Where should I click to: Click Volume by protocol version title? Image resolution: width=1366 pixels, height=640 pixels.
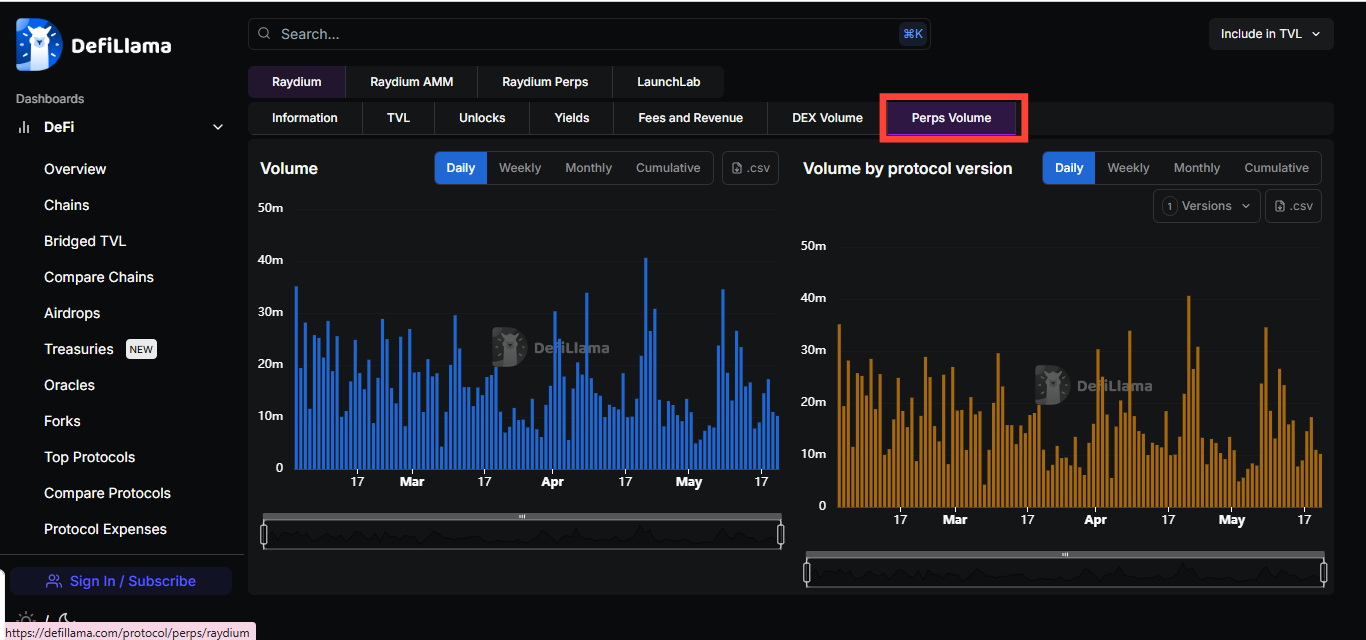908,168
